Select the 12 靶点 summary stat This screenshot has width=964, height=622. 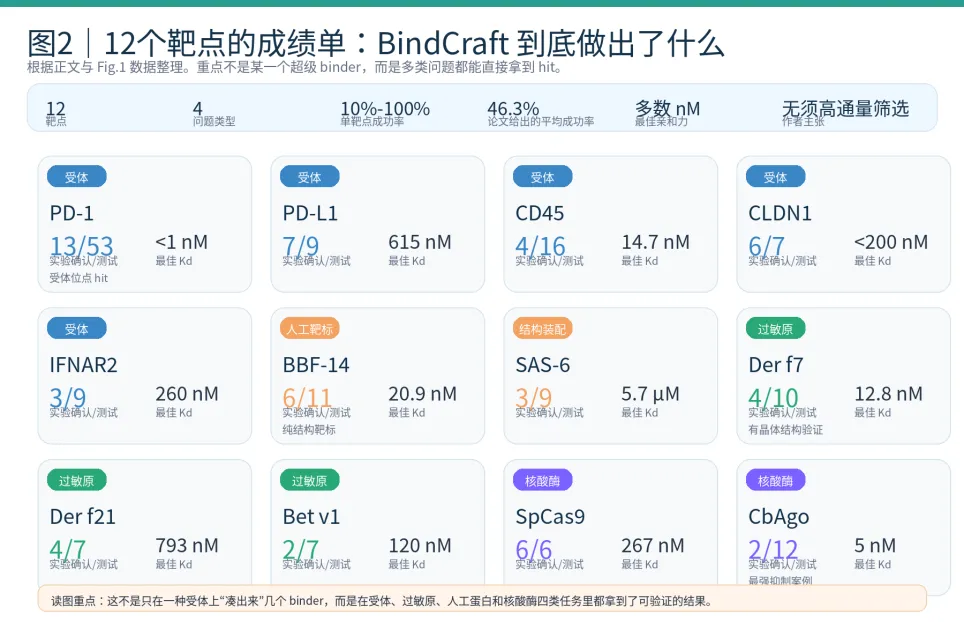click(x=56, y=113)
